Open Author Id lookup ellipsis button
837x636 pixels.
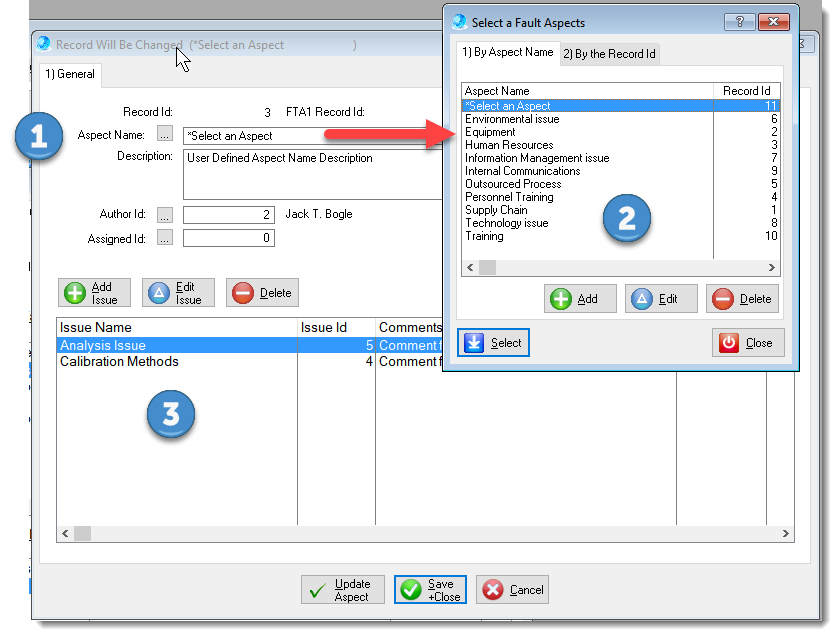pyautogui.click(x=165, y=215)
